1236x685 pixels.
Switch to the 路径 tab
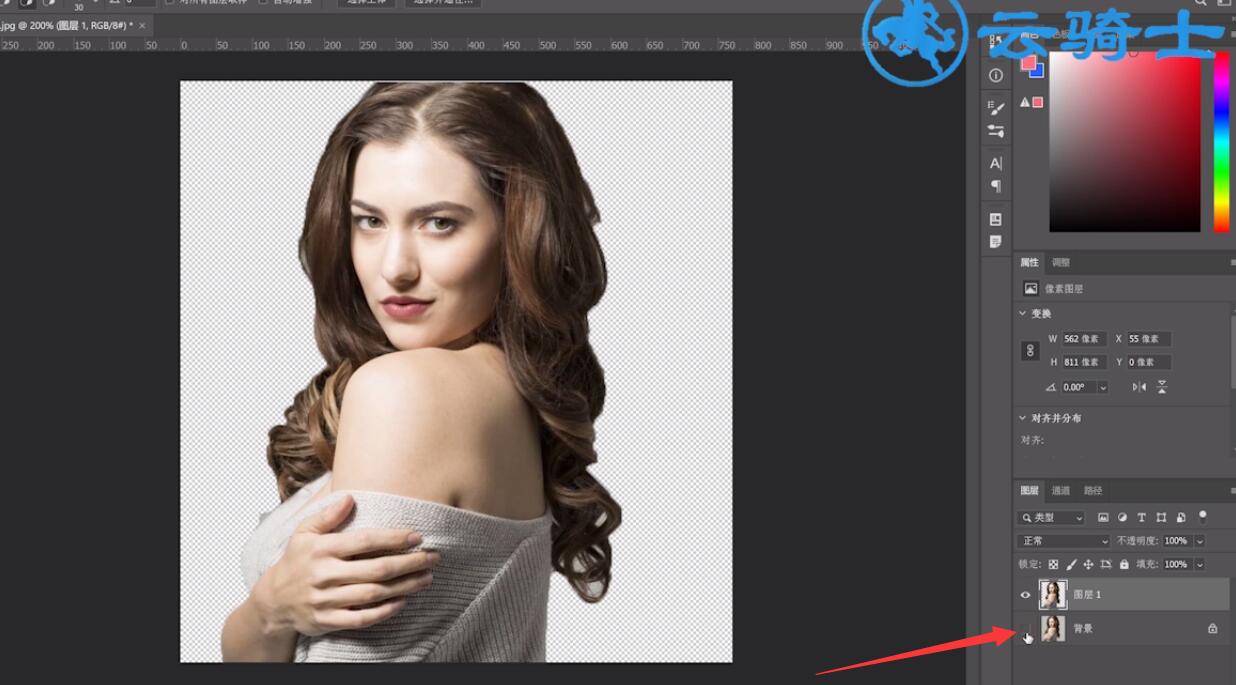[x=1093, y=491]
